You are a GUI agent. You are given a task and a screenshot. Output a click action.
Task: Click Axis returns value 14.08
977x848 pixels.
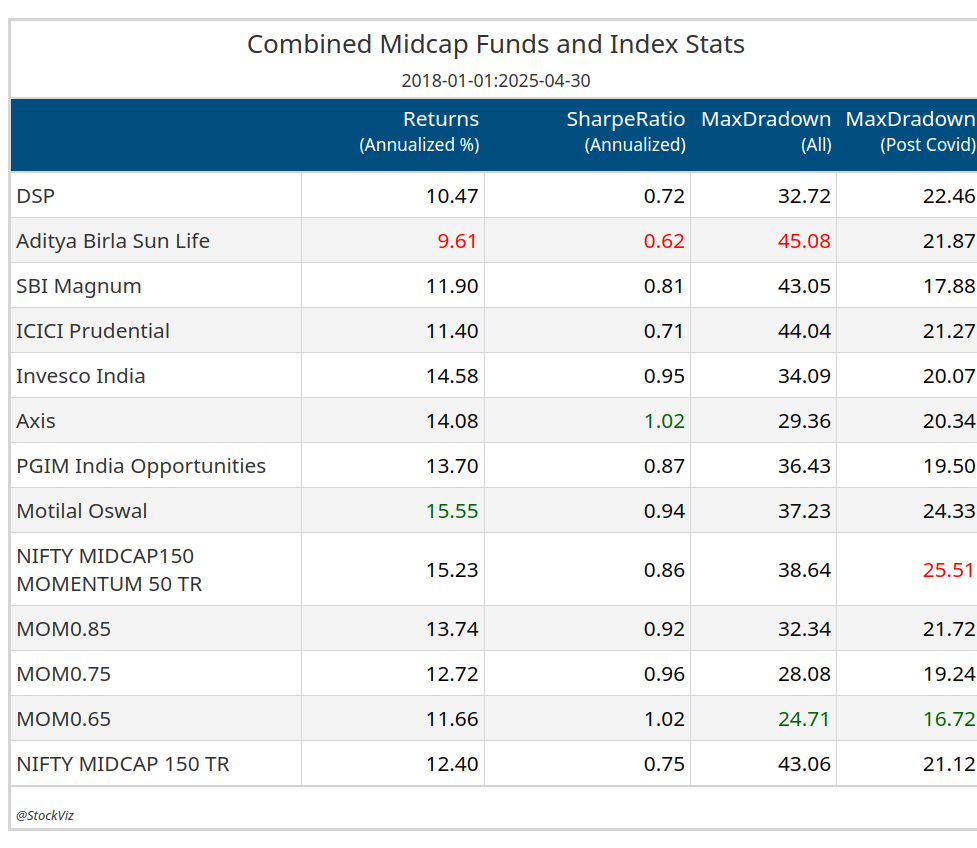click(452, 421)
